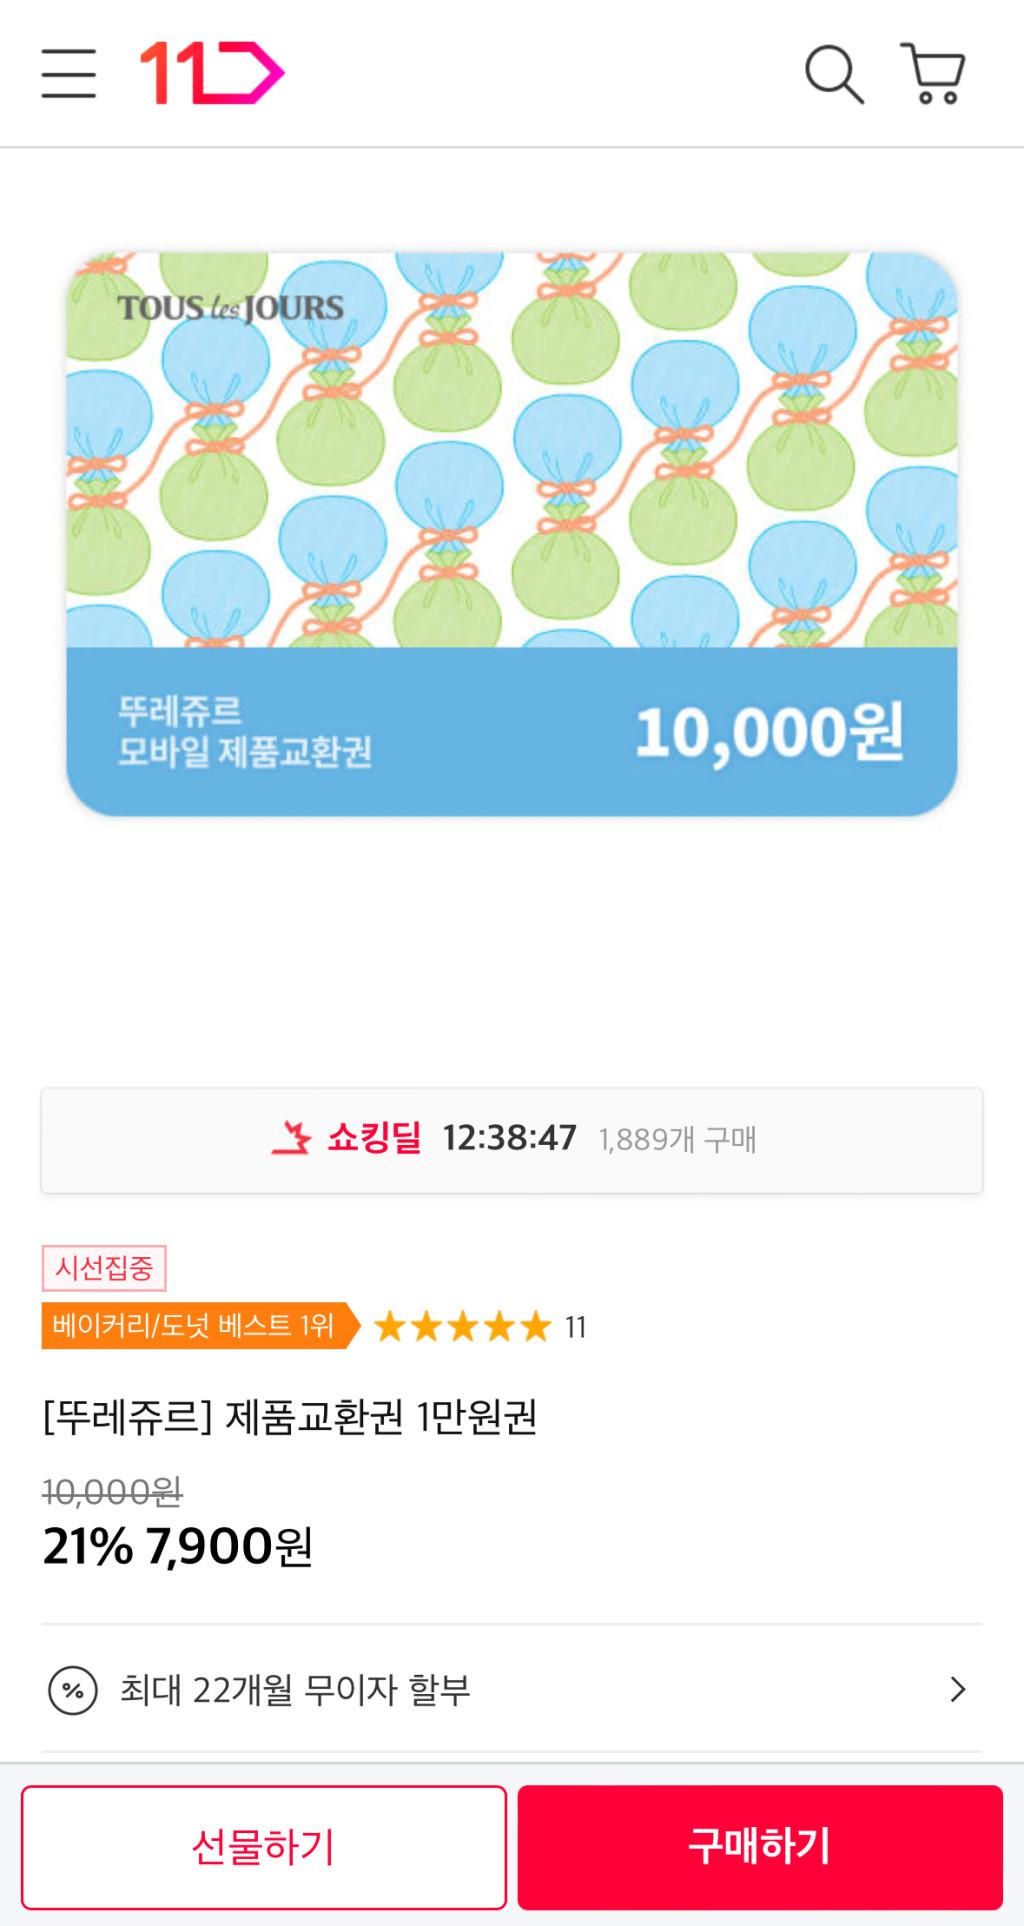1024x1926 pixels.
Task: Click the 구매하기 buy button
Action: point(760,1846)
